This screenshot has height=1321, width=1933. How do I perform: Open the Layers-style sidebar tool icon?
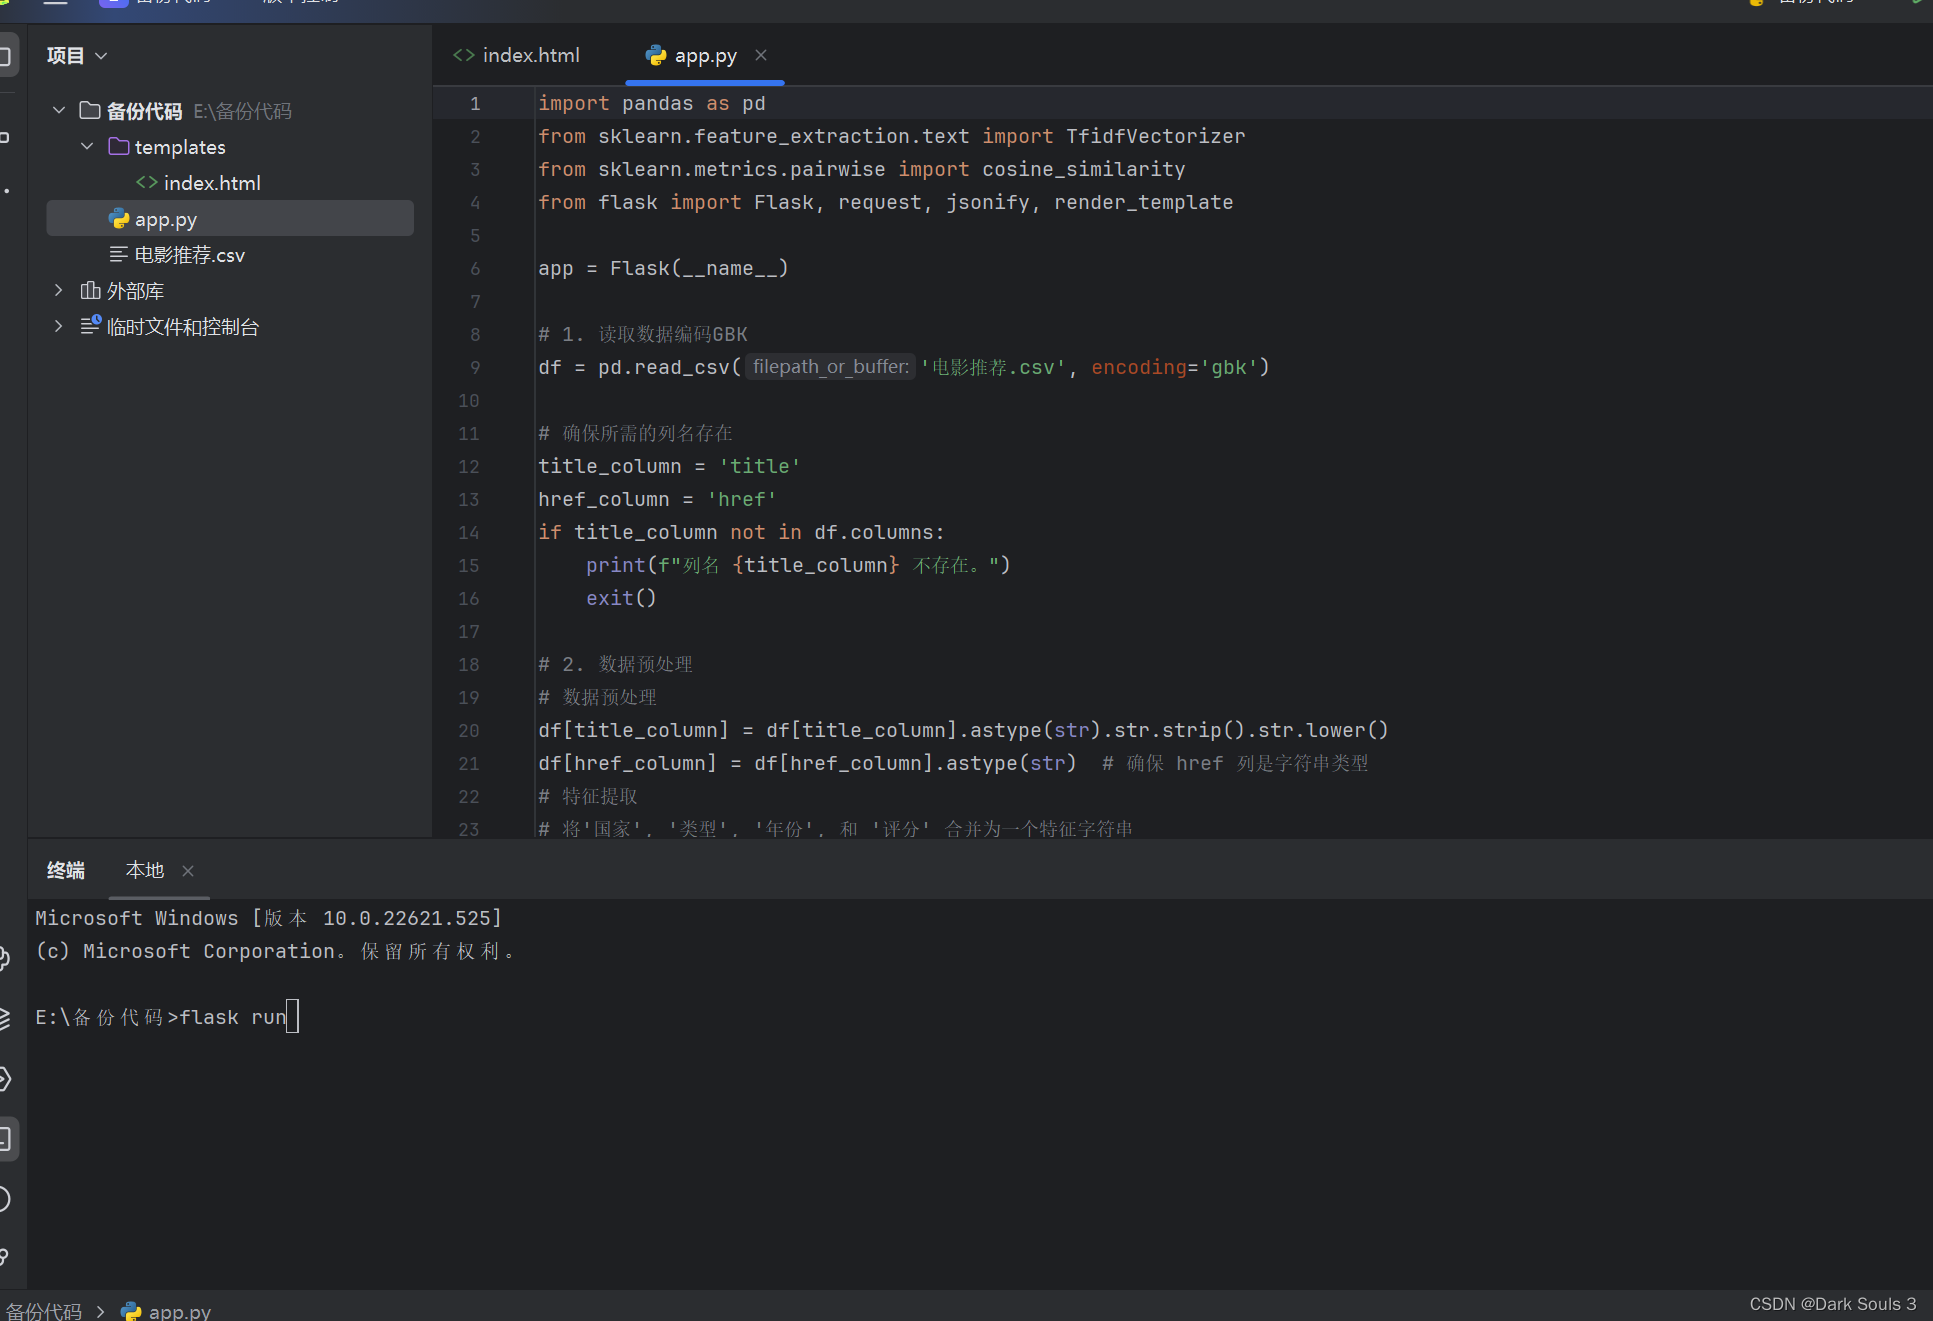[x=5, y=1018]
